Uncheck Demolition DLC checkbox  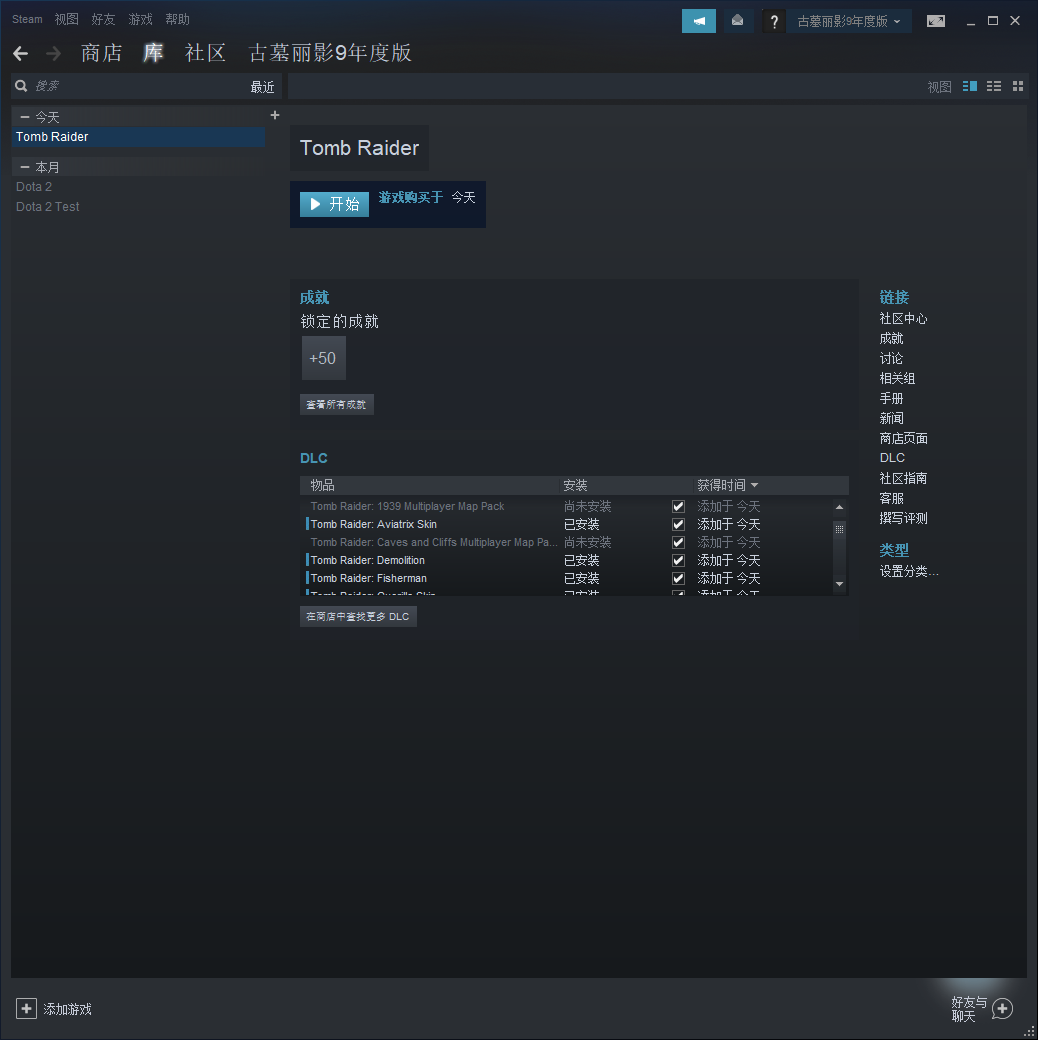click(678, 560)
